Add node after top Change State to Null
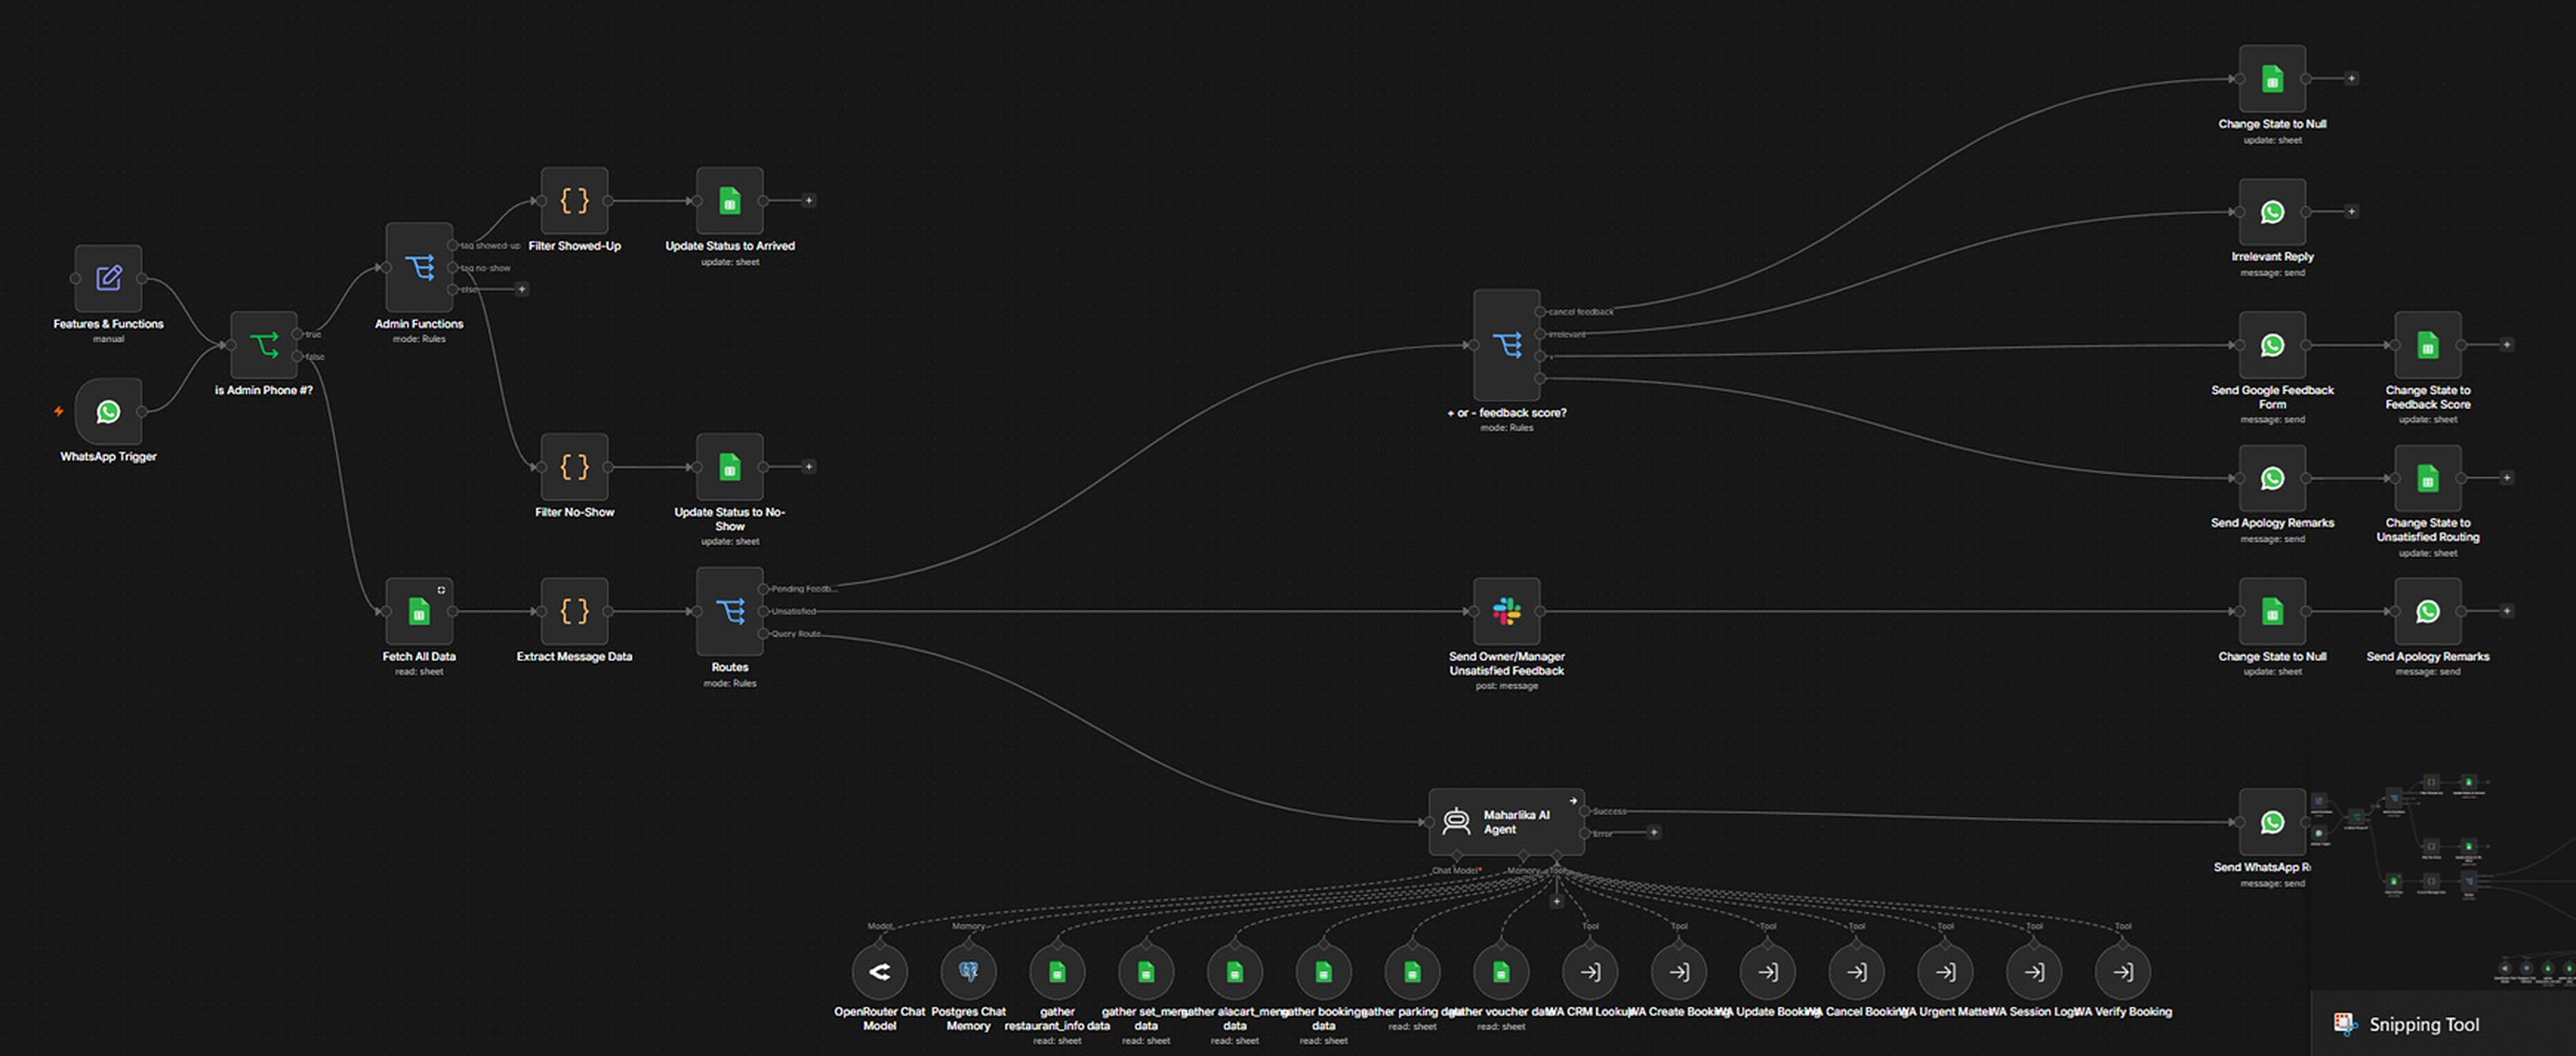Screen dimensions: 2576x1056 pos(2351,78)
